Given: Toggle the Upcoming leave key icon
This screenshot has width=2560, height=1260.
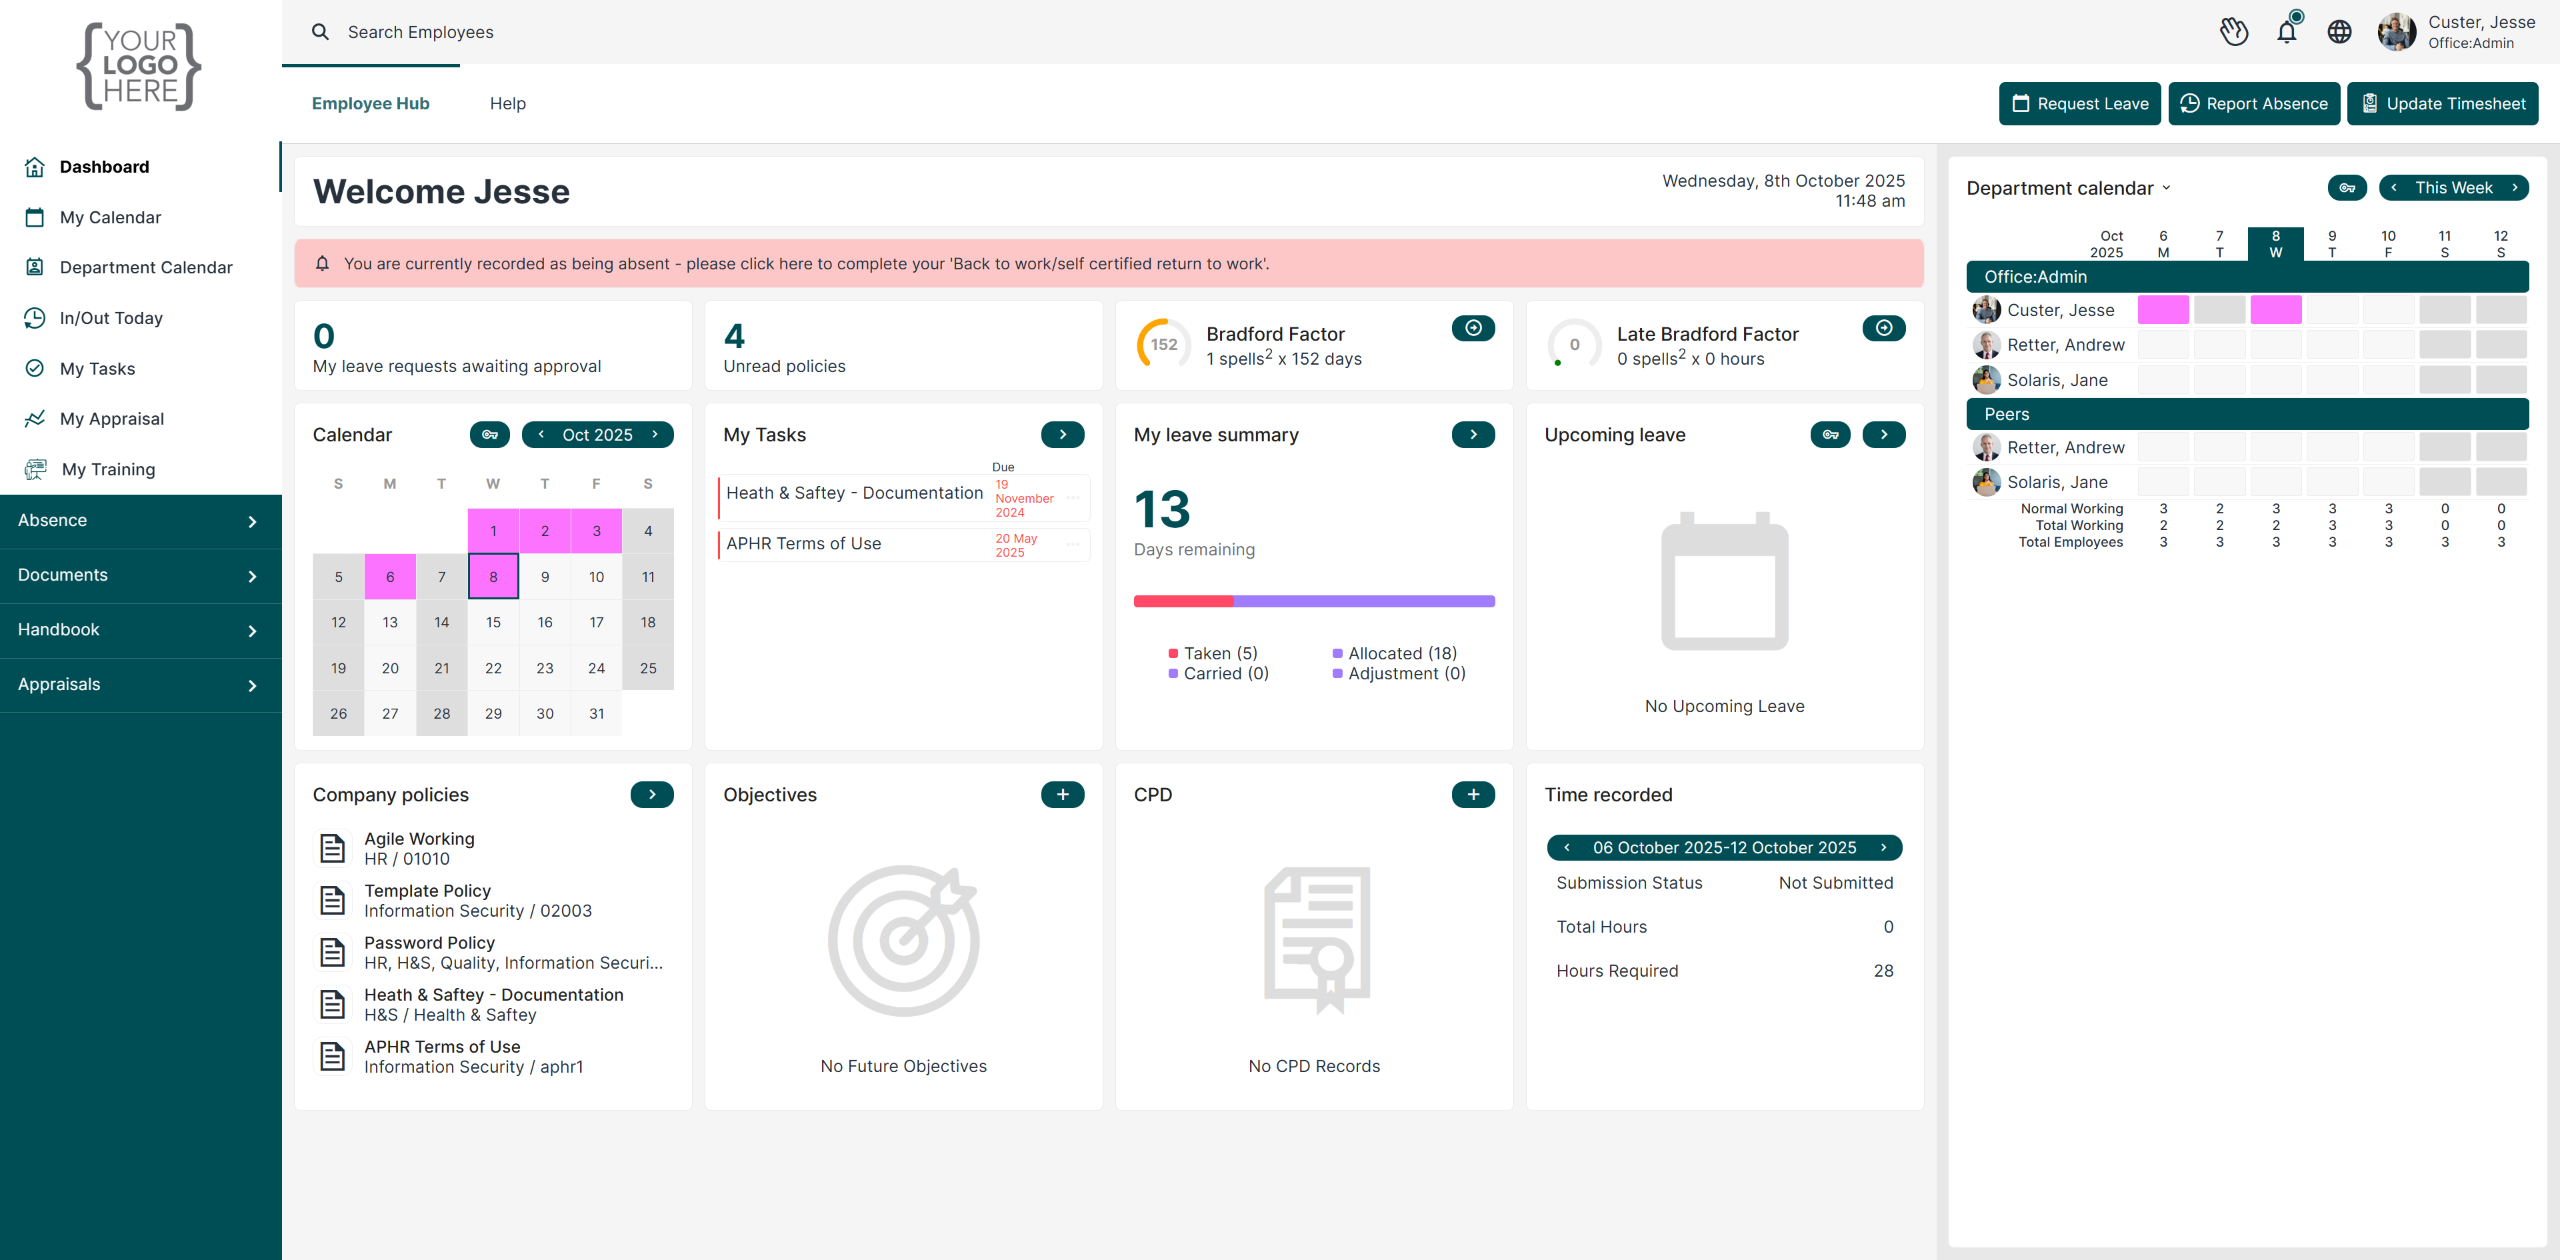Looking at the screenshot, I should click(1830, 435).
